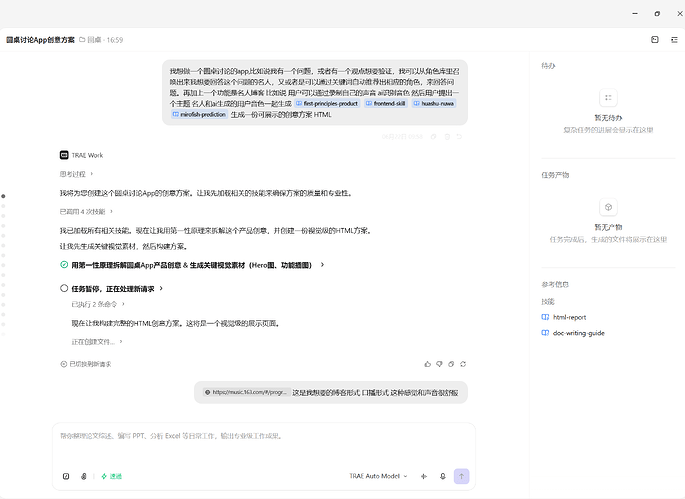The width and height of the screenshot is (685, 499).
Task: Delete the user message with the faint trash icon
Action: [447, 137]
